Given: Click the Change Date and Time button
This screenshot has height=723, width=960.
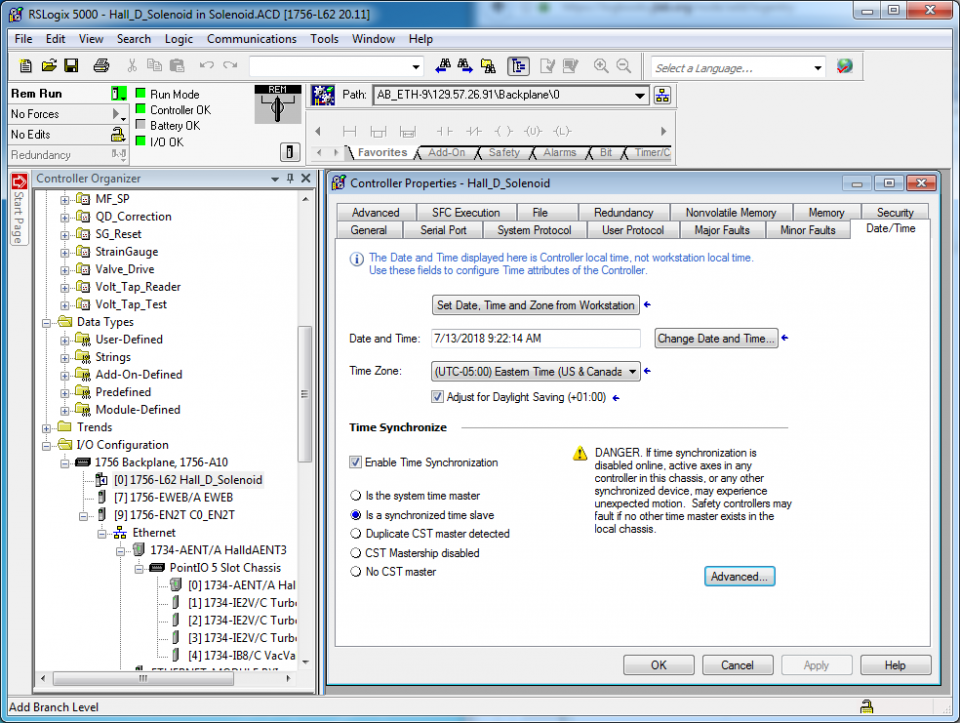Looking at the screenshot, I should pyautogui.click(x=716, y=339).
